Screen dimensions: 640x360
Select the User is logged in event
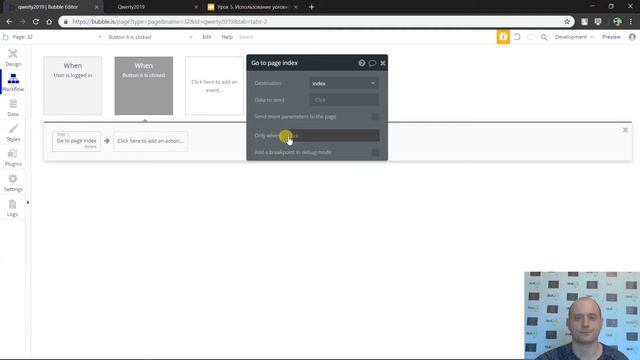[x=73, y=86]
